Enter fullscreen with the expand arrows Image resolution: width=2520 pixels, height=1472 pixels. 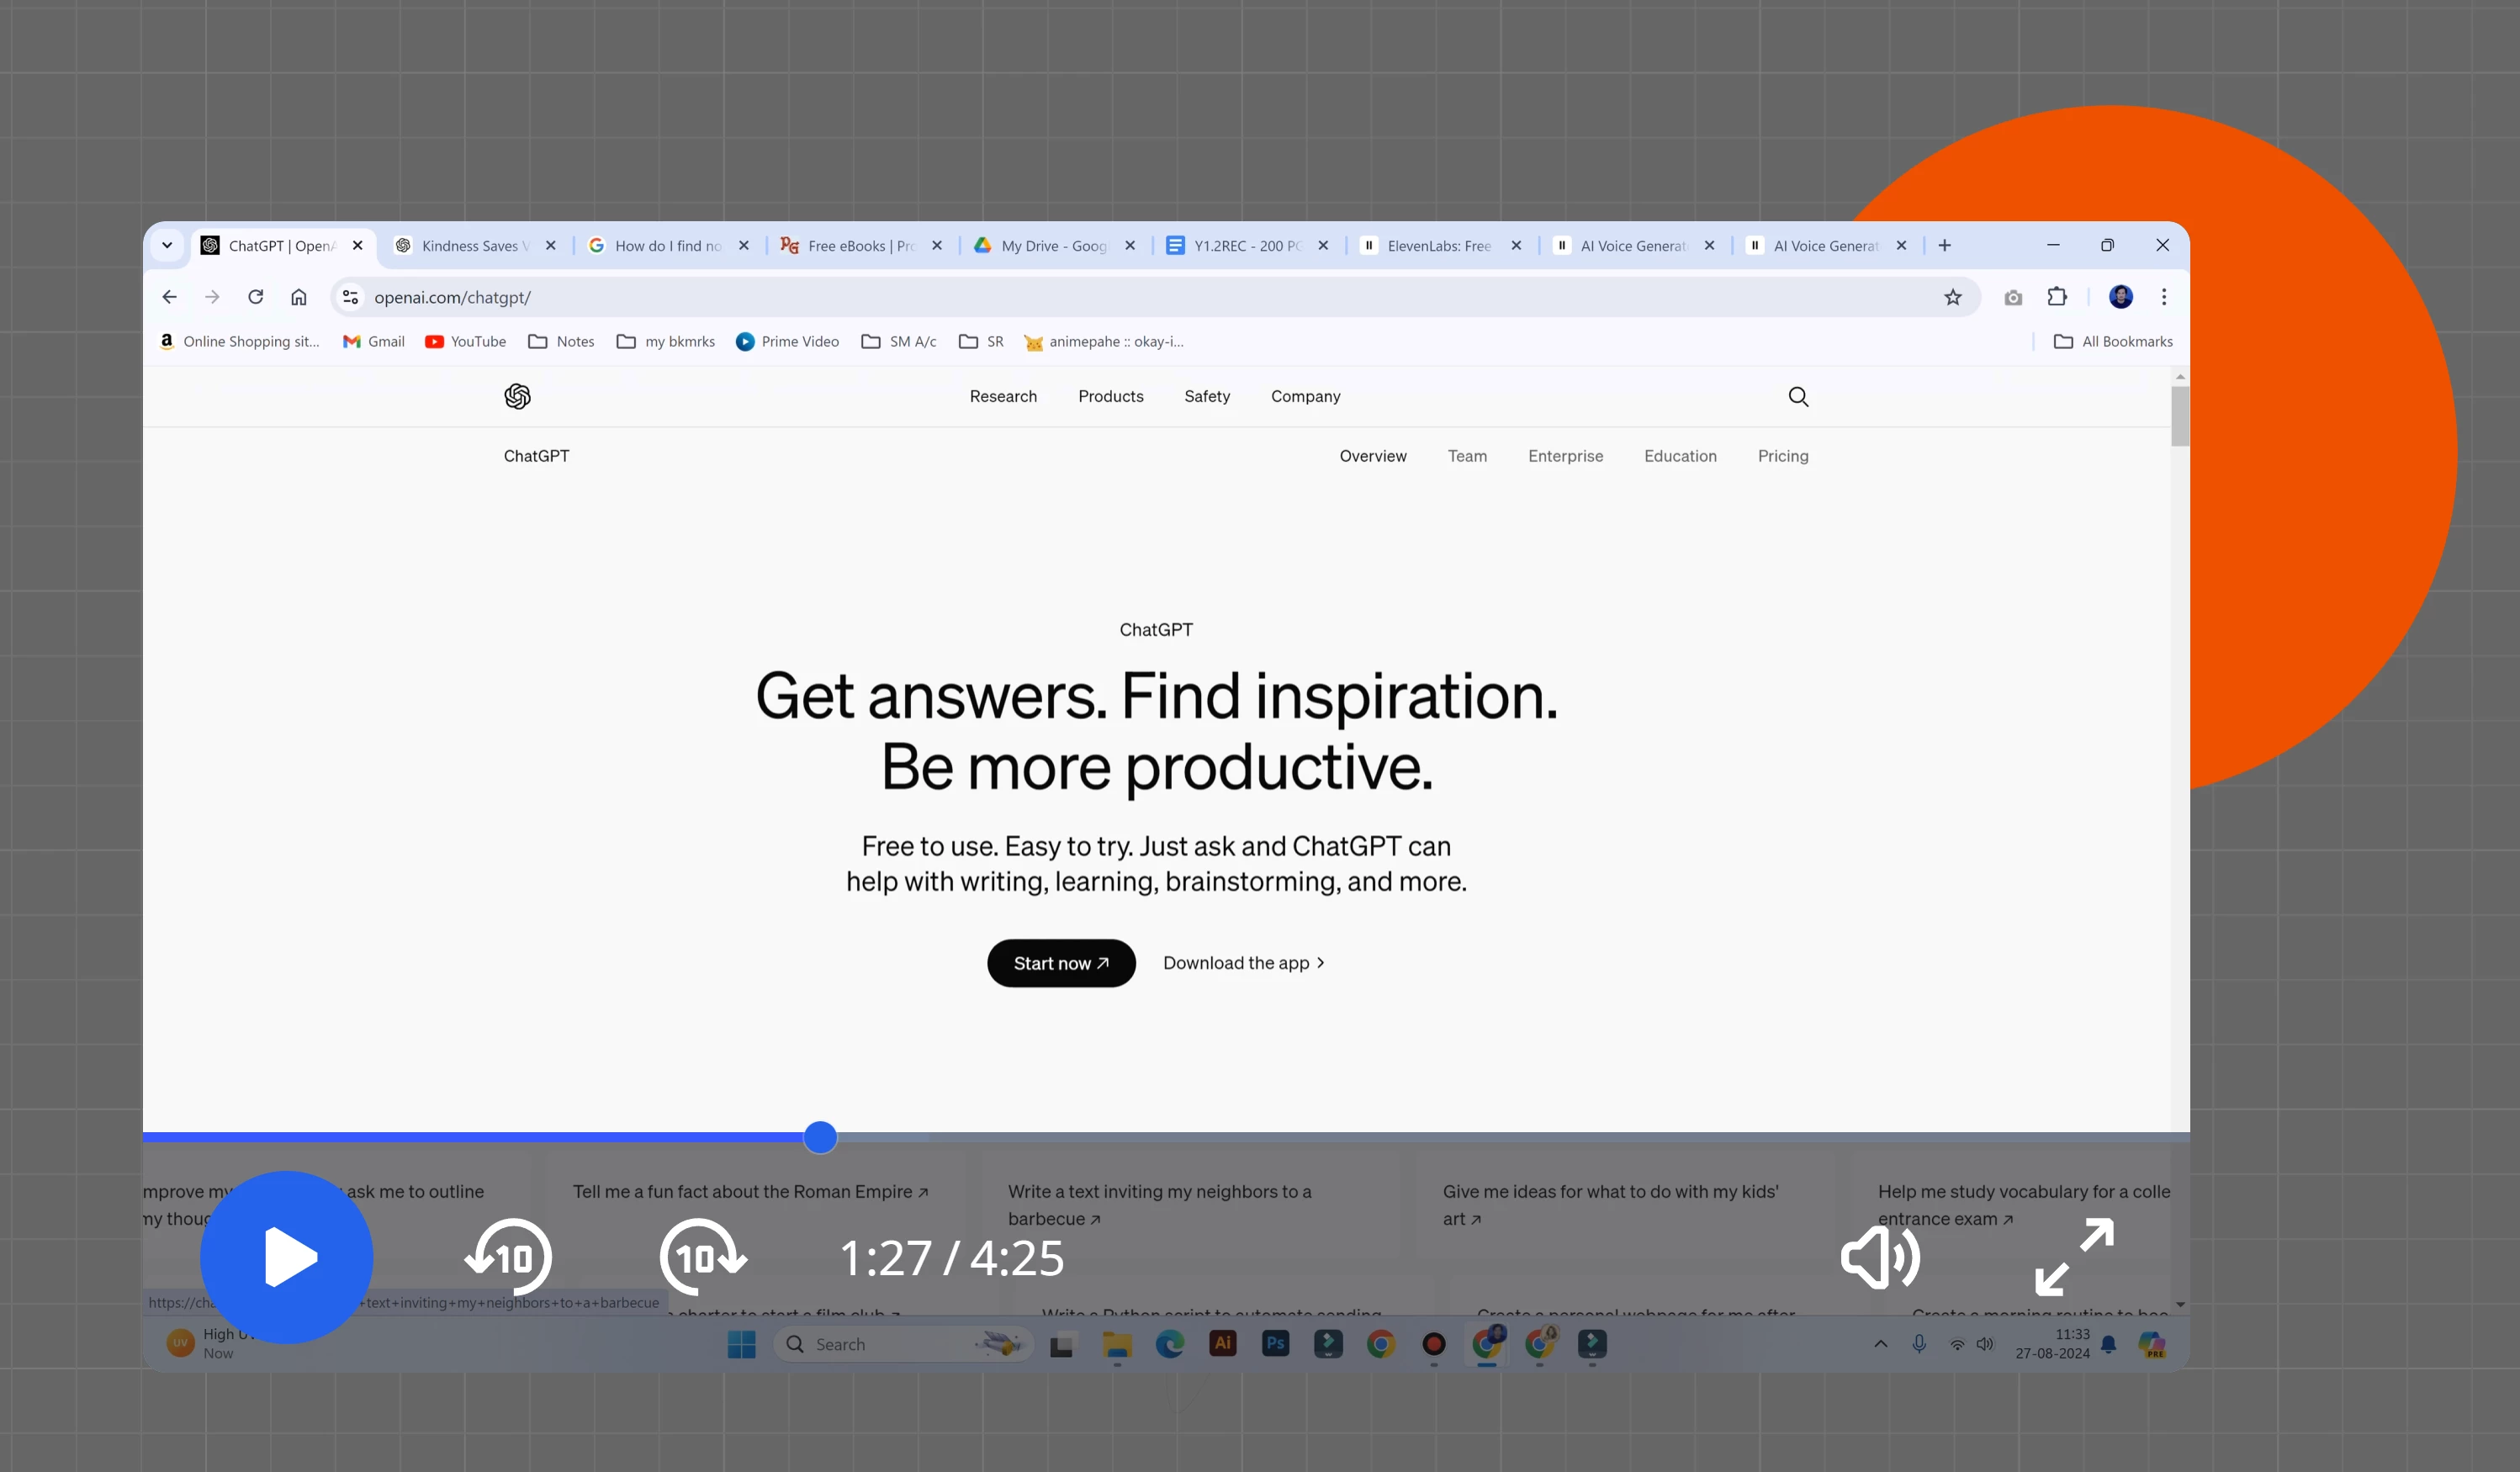pos(2074,1257)
